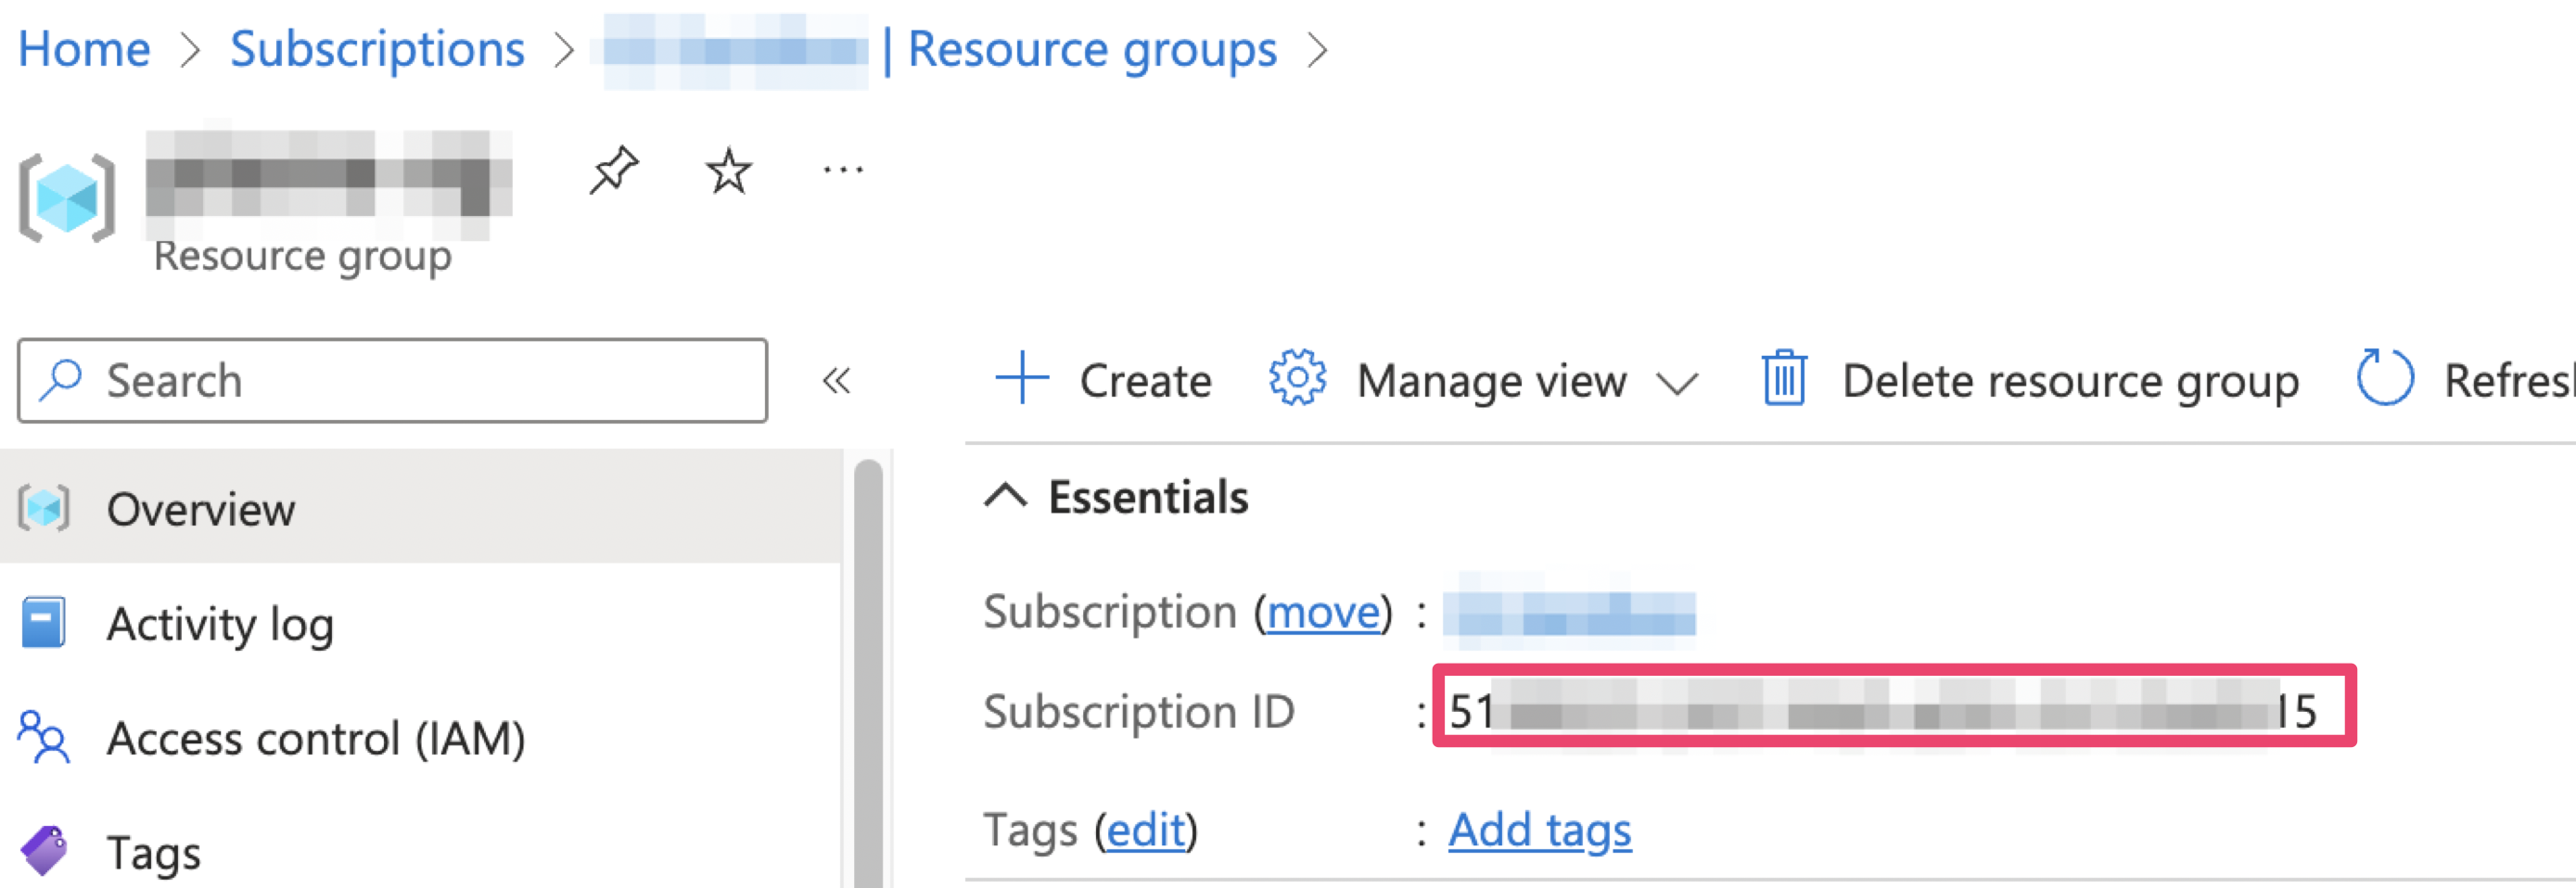The image size is (2576, 888).
Task: Click the Refresh circular arrow icon
Action: [2385, 378]
